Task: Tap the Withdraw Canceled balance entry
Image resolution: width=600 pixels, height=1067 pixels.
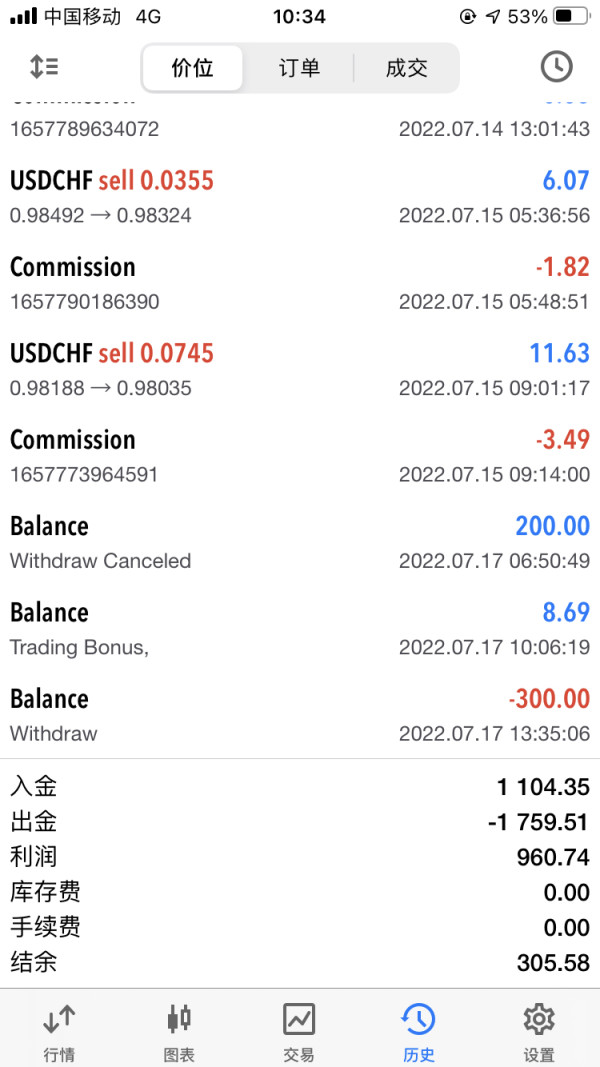Action: point(300,542)
